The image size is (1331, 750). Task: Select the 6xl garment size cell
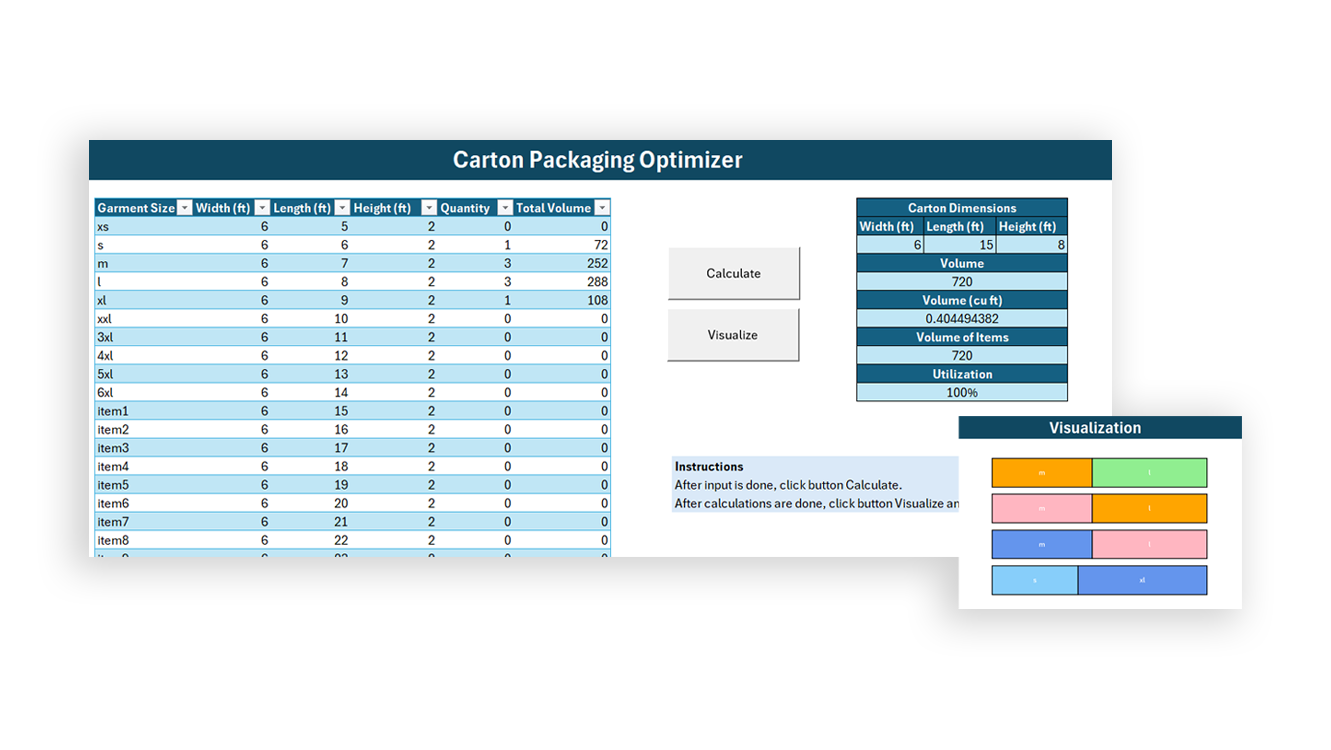(x=144, y=393)
